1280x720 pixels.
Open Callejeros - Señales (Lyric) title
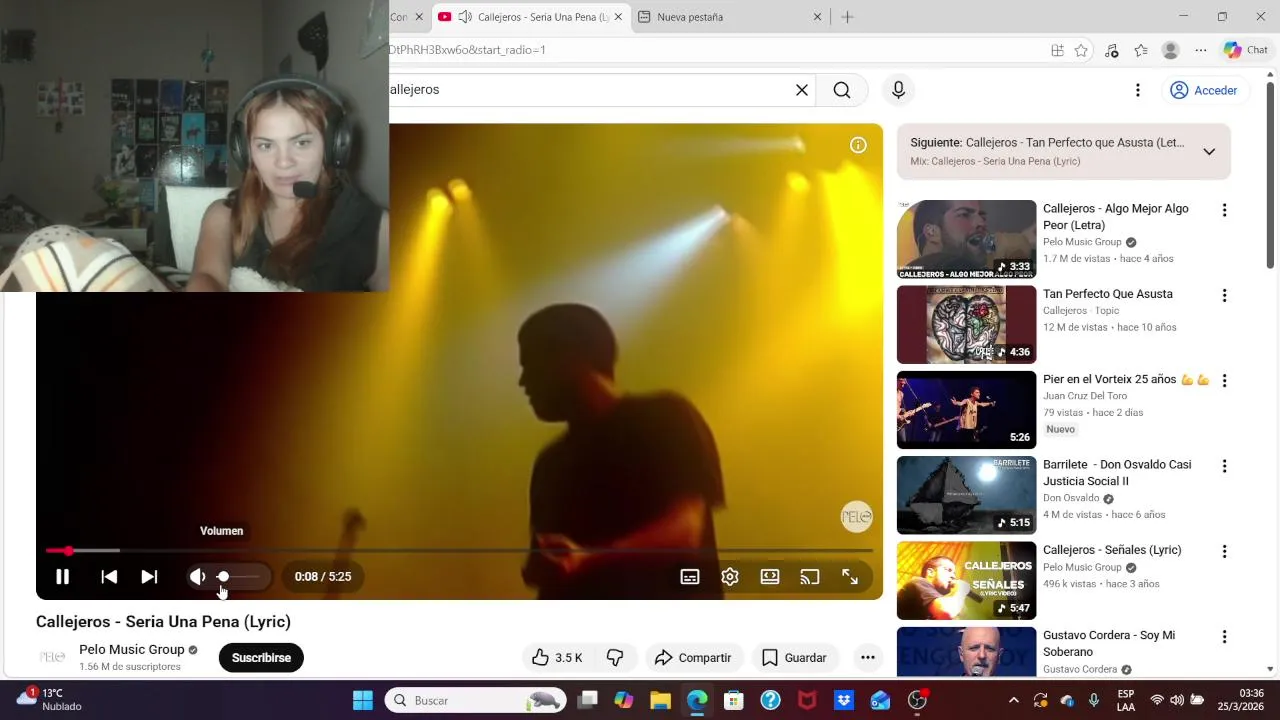click(x=1112, y=550)
